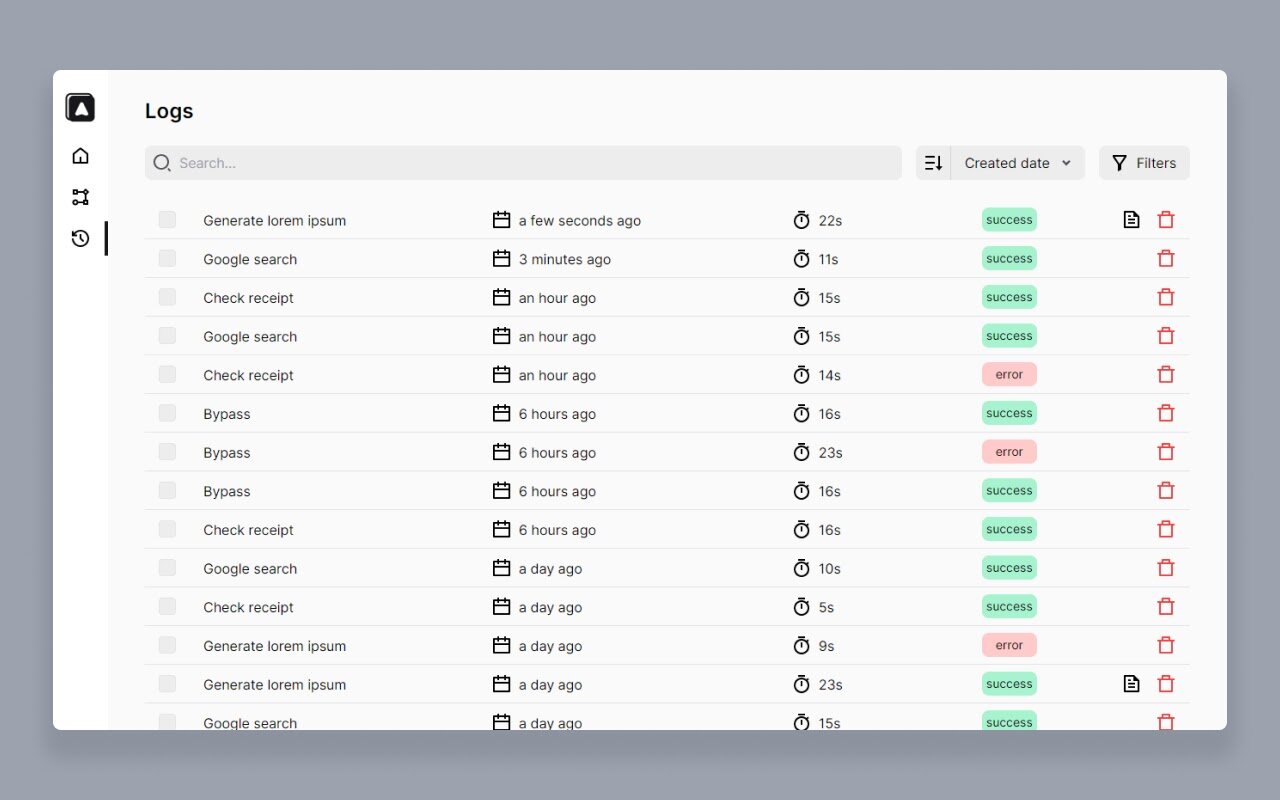
Task: Delete the 9s Generate lorem ipsum error log
Action: point(1165,645)
